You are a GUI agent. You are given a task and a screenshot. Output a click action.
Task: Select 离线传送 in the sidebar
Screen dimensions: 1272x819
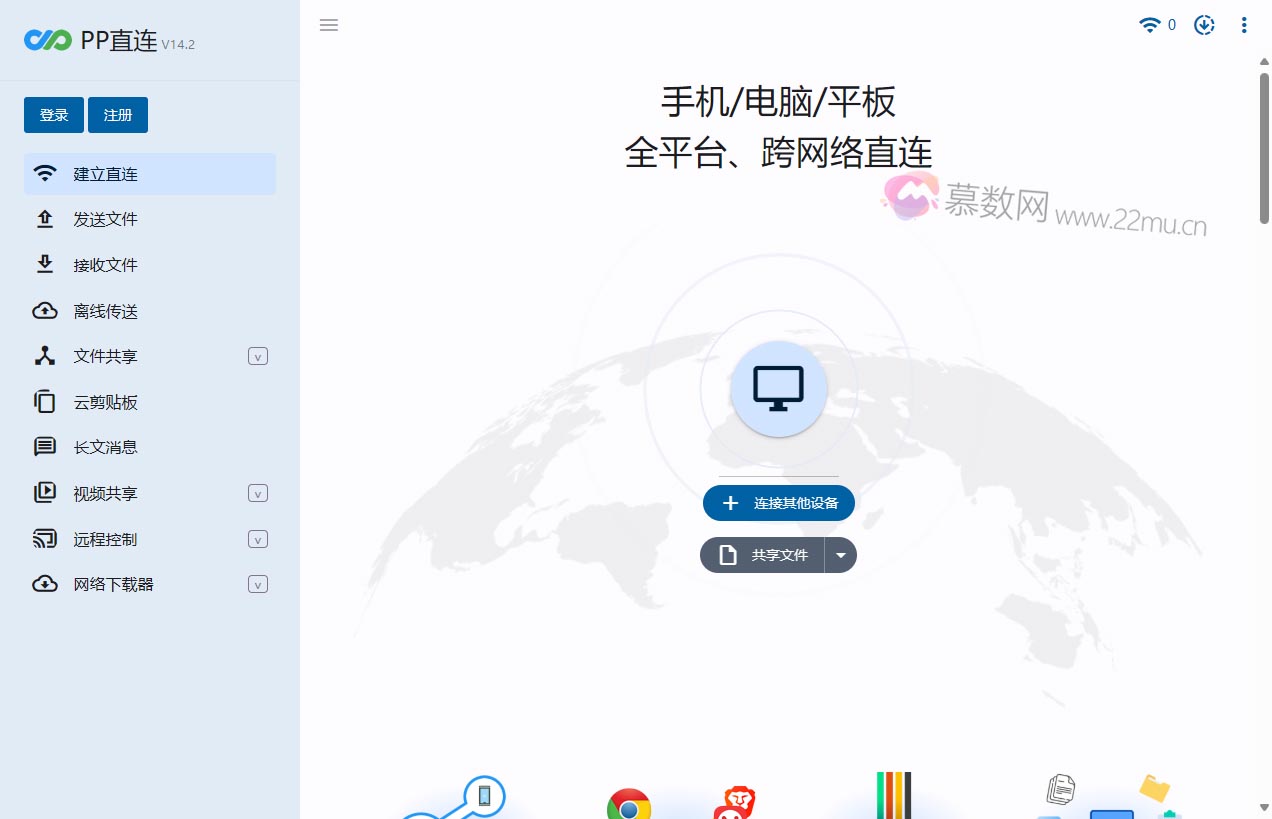105,310
